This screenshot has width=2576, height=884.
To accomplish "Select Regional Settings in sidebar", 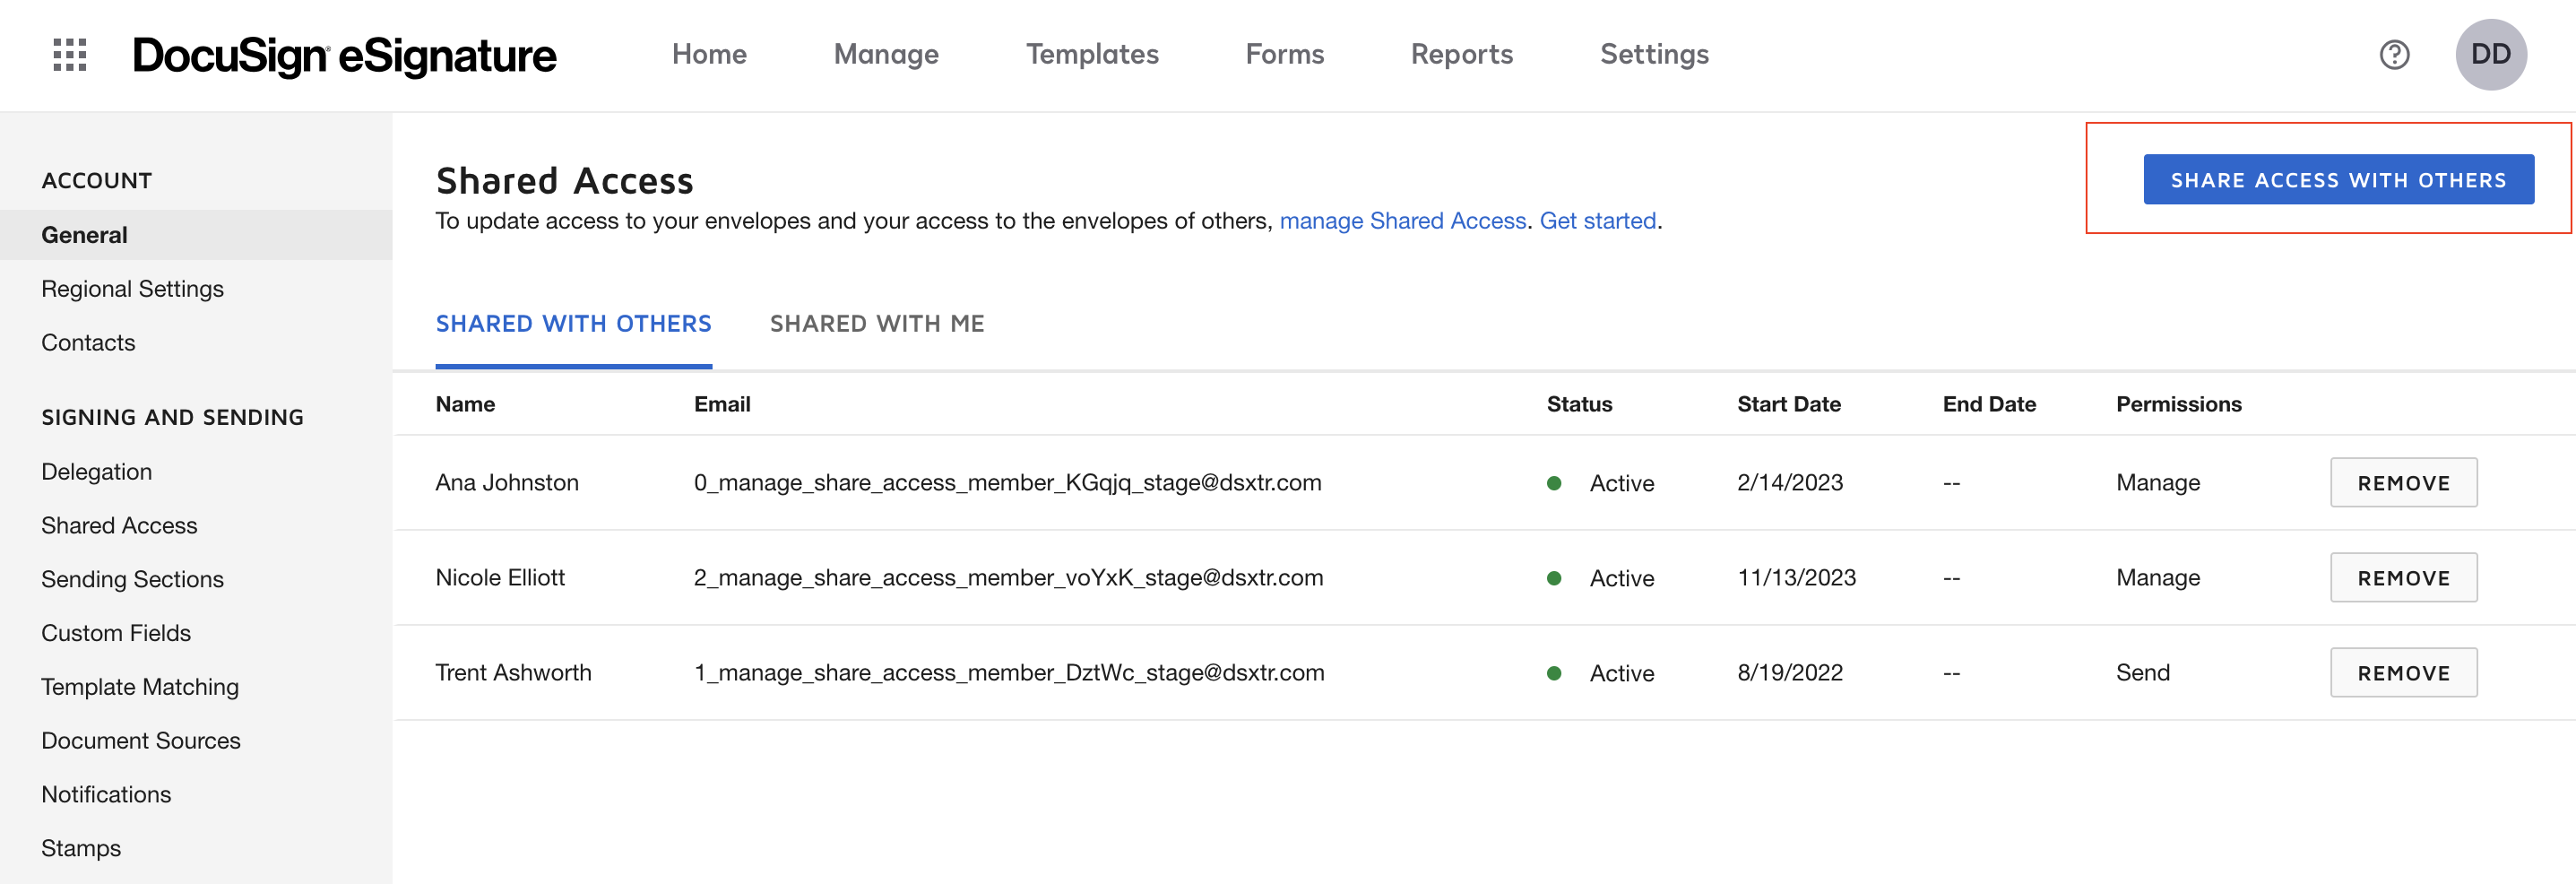I will [x=132, y=289].
